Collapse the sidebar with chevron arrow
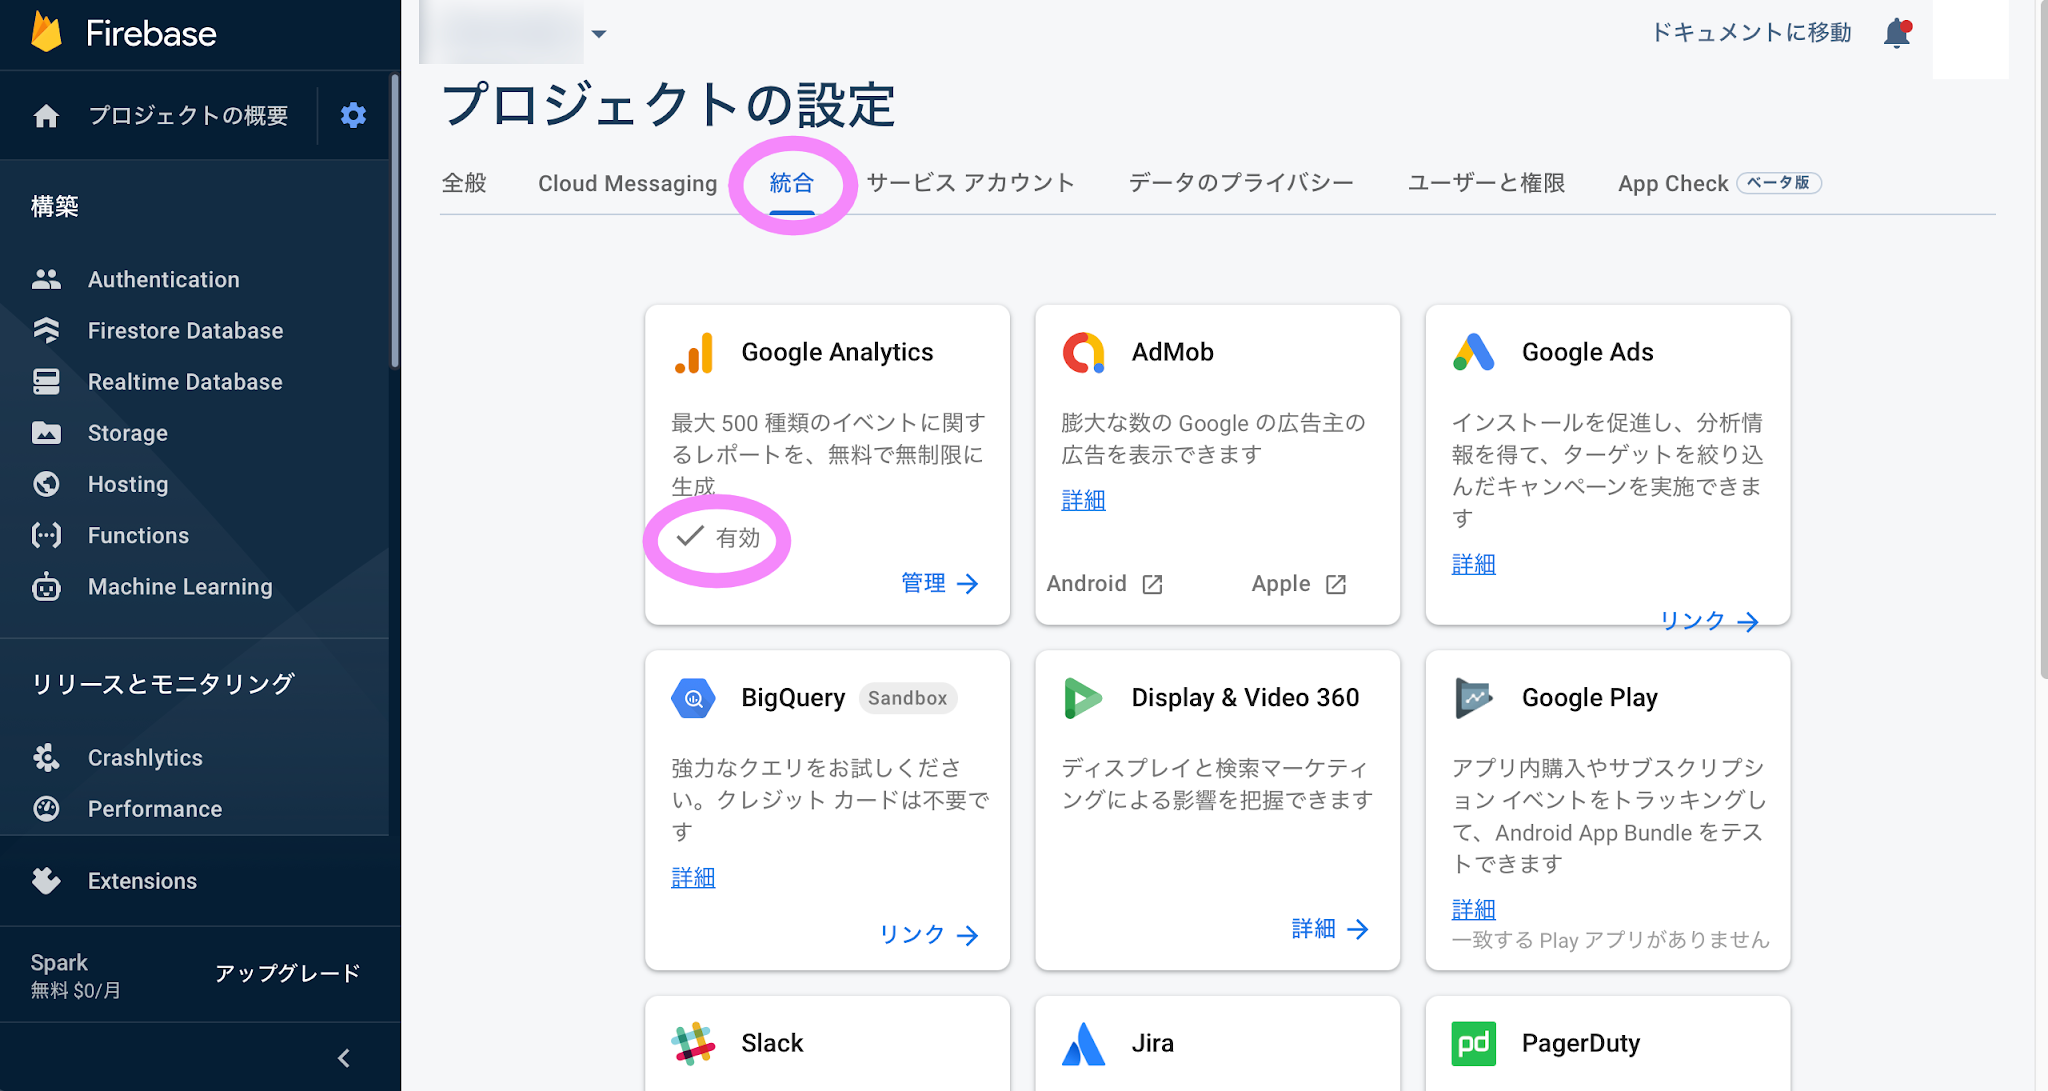2048x1091 pixels. 344,1058
